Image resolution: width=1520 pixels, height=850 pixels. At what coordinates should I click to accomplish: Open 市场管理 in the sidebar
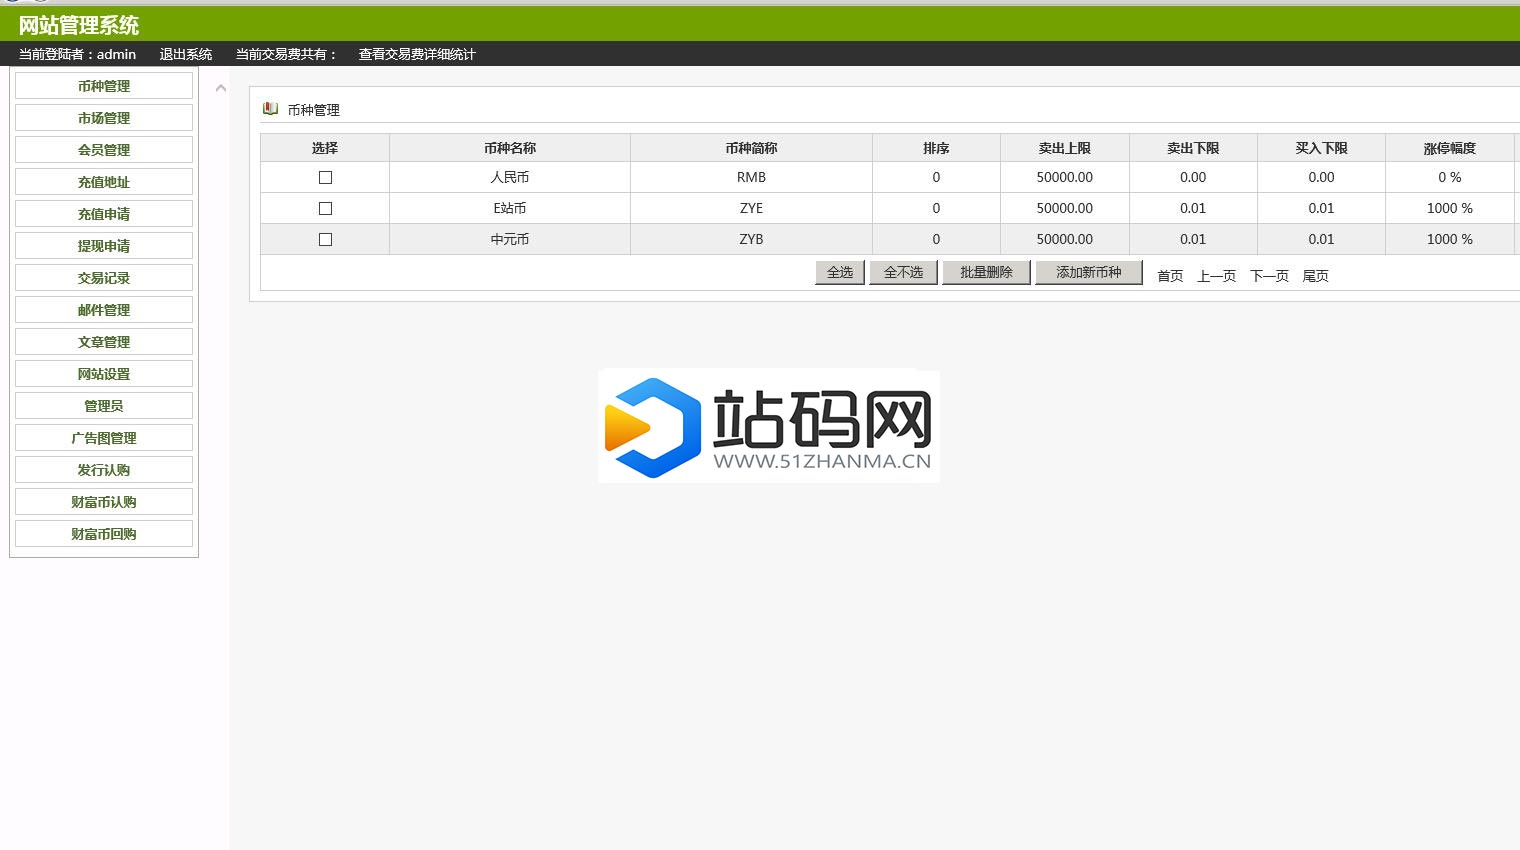pos(104,118)
